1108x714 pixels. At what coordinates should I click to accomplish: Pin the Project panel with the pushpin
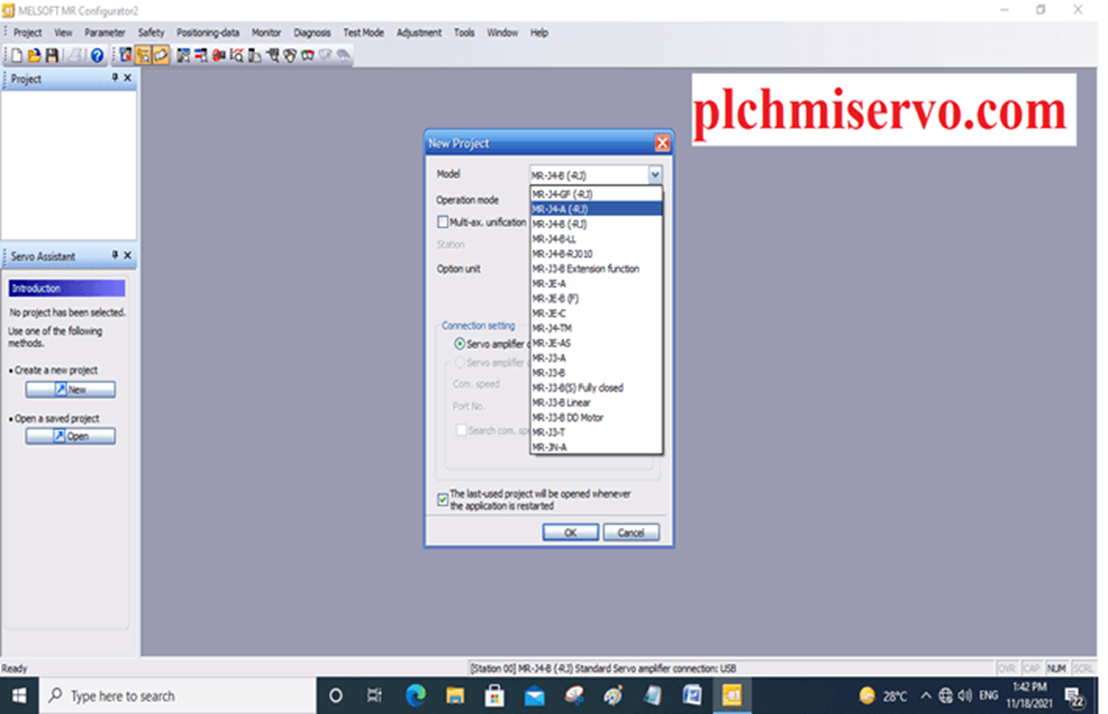click(113, 79)
